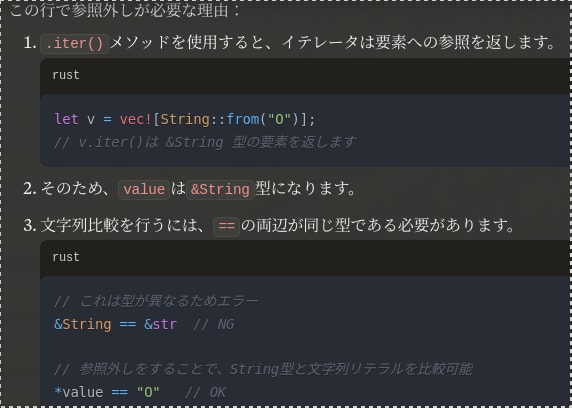Click list item 2 text そのため
The image size is (572, 408).
point(189,189)
